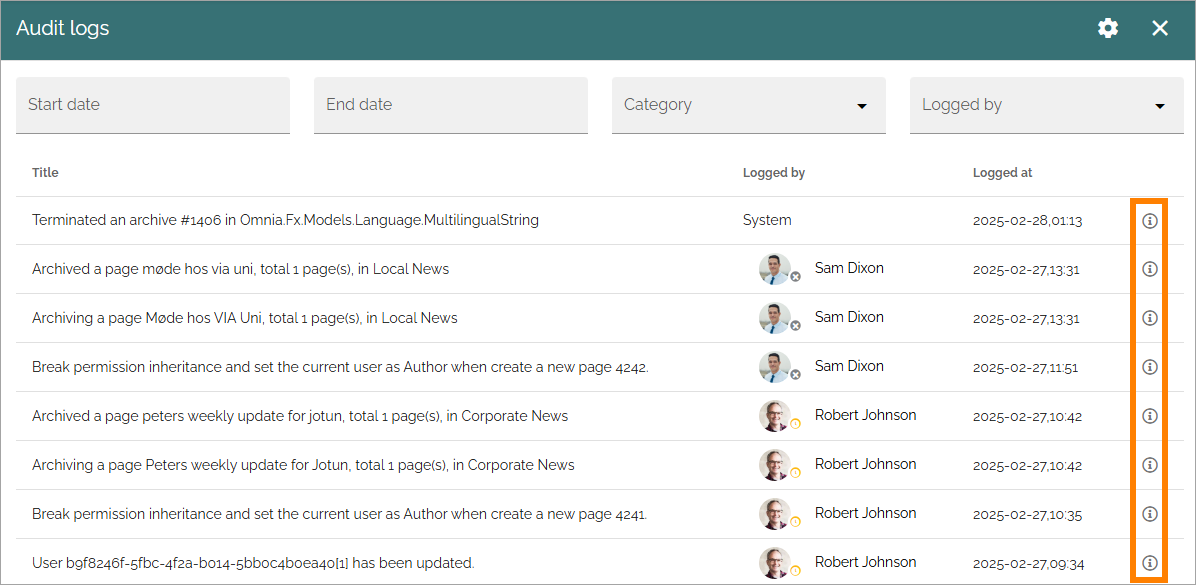Screen dimensions: 1196x585
Task: Close the Audit logs panel
Action: click(1159, 29)
